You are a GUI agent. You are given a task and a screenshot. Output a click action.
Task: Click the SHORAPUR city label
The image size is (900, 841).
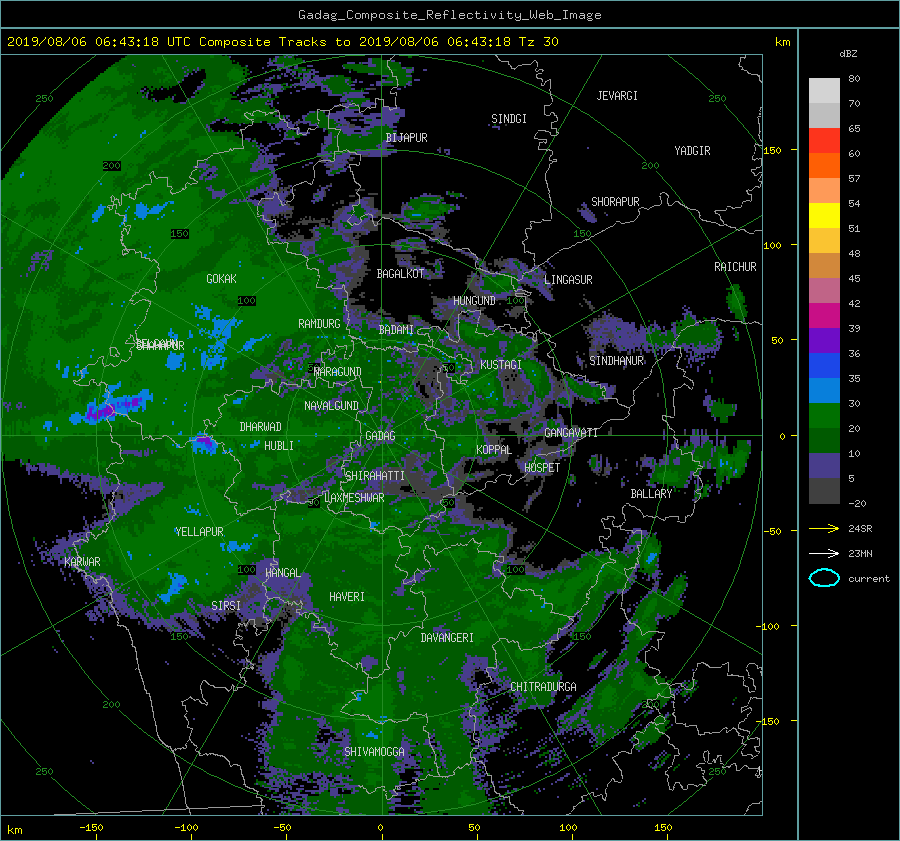[615, 202]
